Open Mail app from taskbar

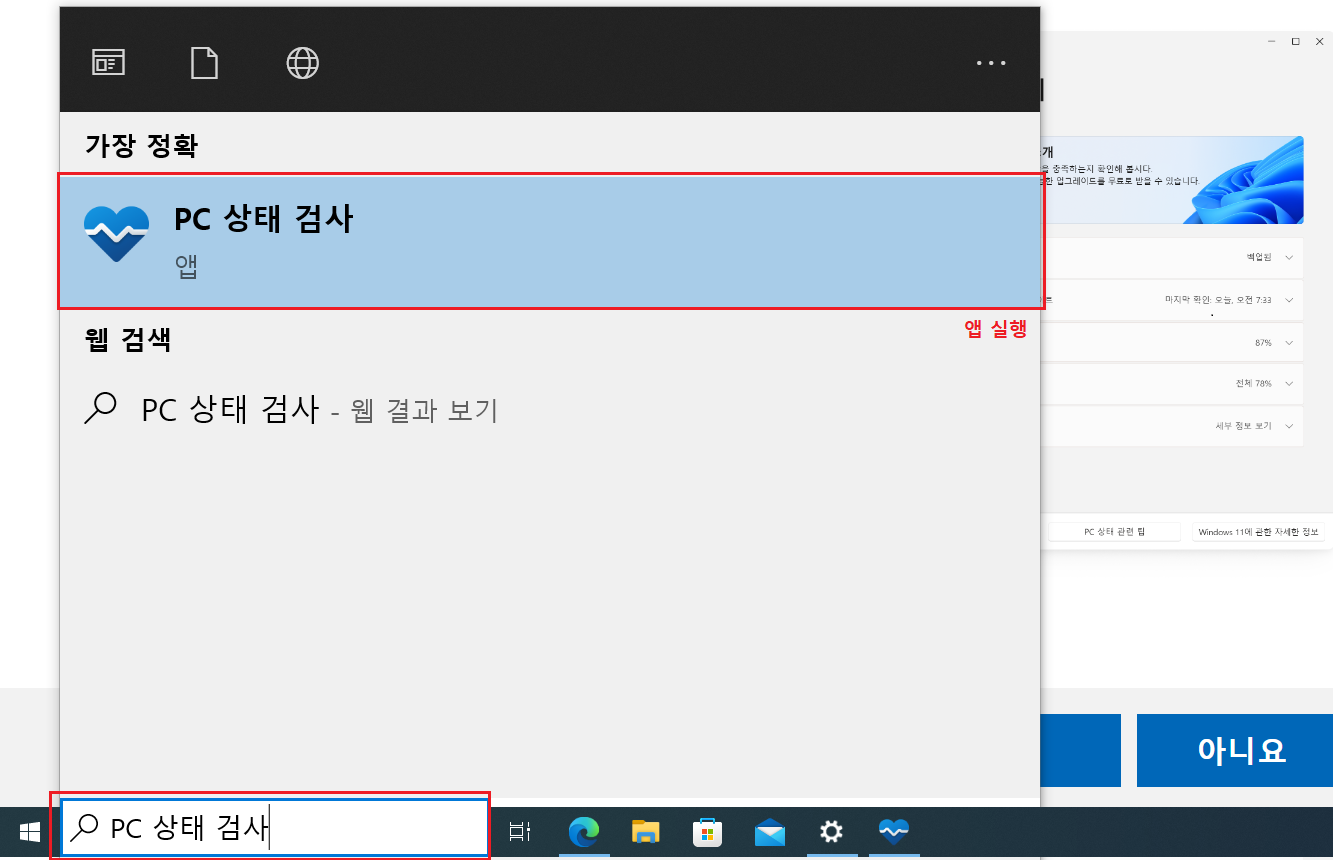770,831
